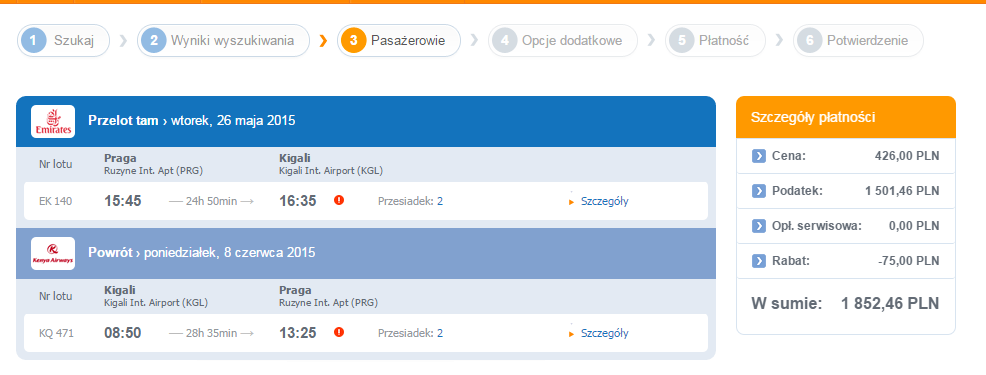This screenshot has width=986, height=375.
Task: Click red warning icon next to 16:35
Action: point(339,200)
